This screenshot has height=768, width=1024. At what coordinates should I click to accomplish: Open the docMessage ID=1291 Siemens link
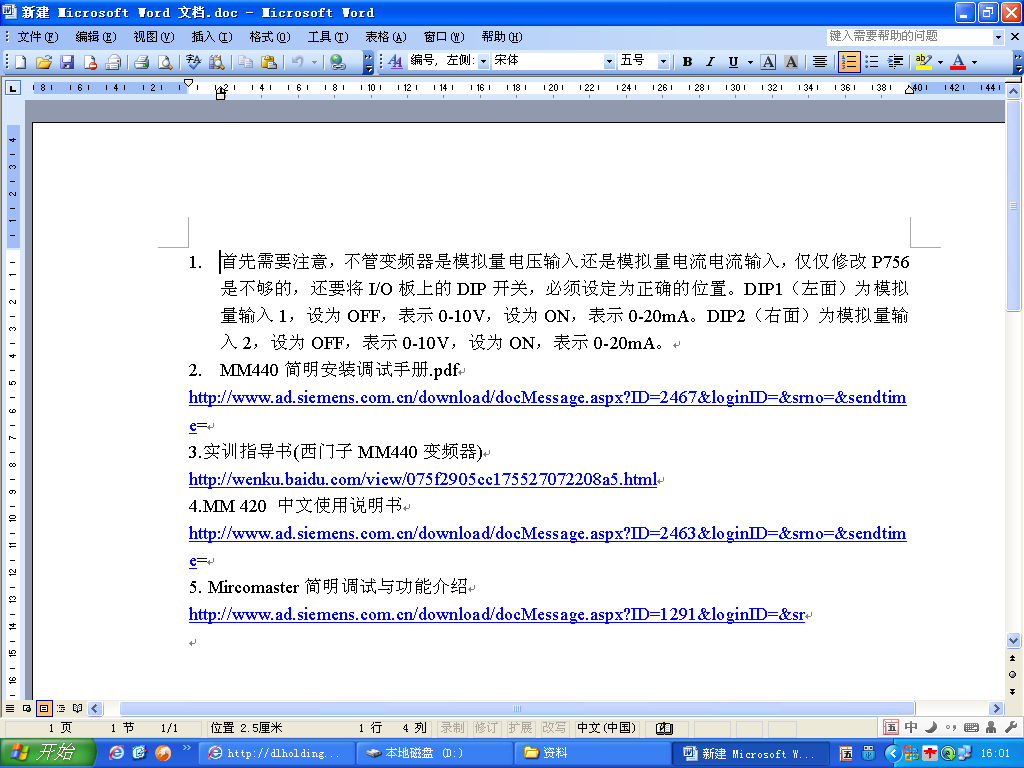tap(496, 615)
